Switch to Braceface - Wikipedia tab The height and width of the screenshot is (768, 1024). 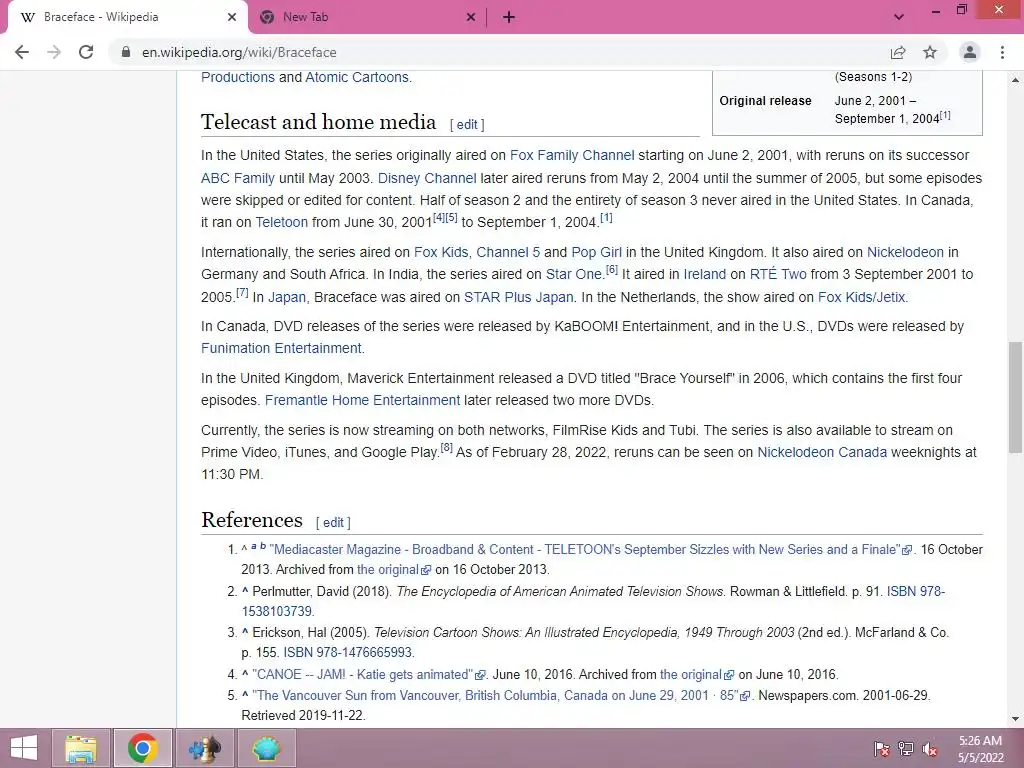point(127,17)
